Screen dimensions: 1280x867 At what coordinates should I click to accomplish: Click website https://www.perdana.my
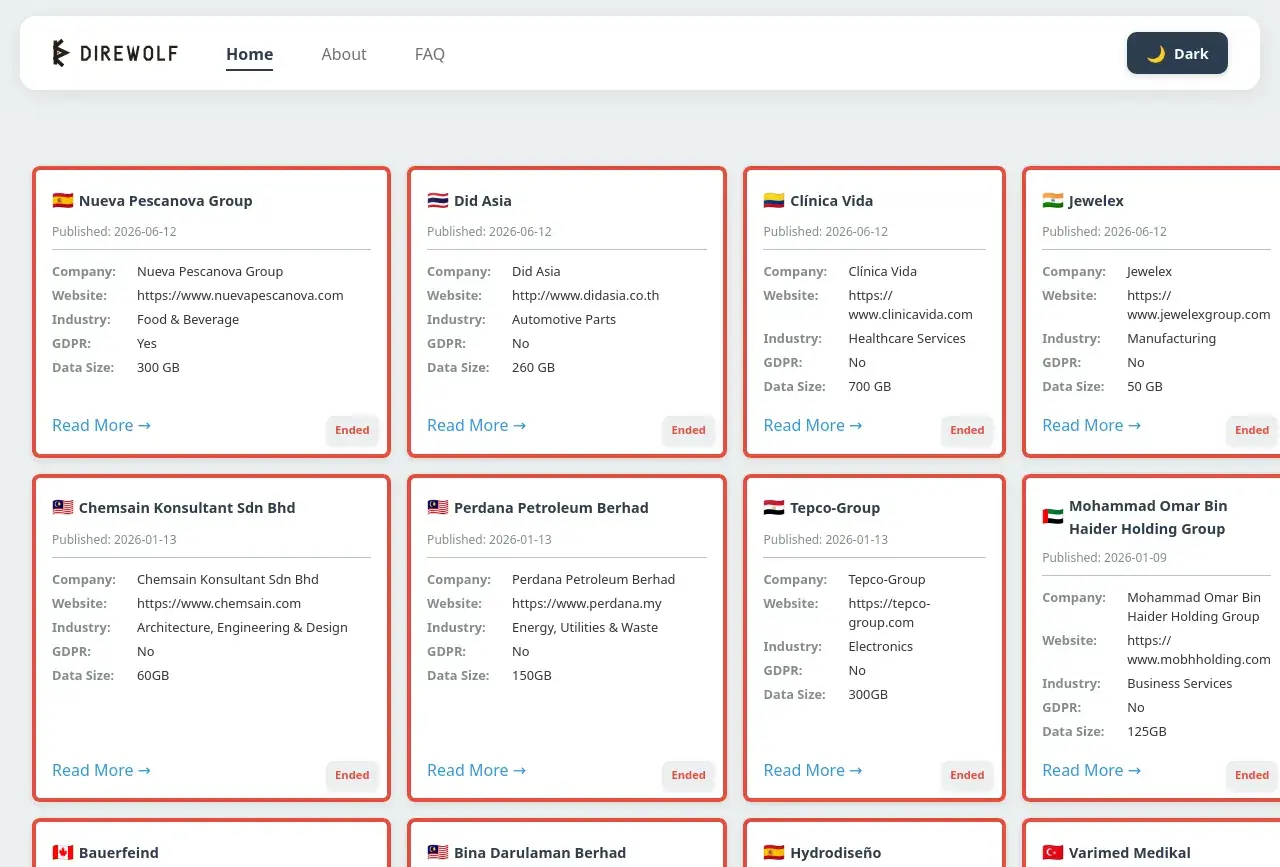587,603
